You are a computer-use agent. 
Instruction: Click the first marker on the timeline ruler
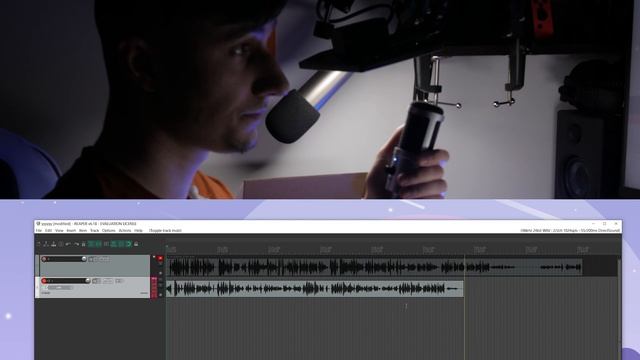pos(171,249)
